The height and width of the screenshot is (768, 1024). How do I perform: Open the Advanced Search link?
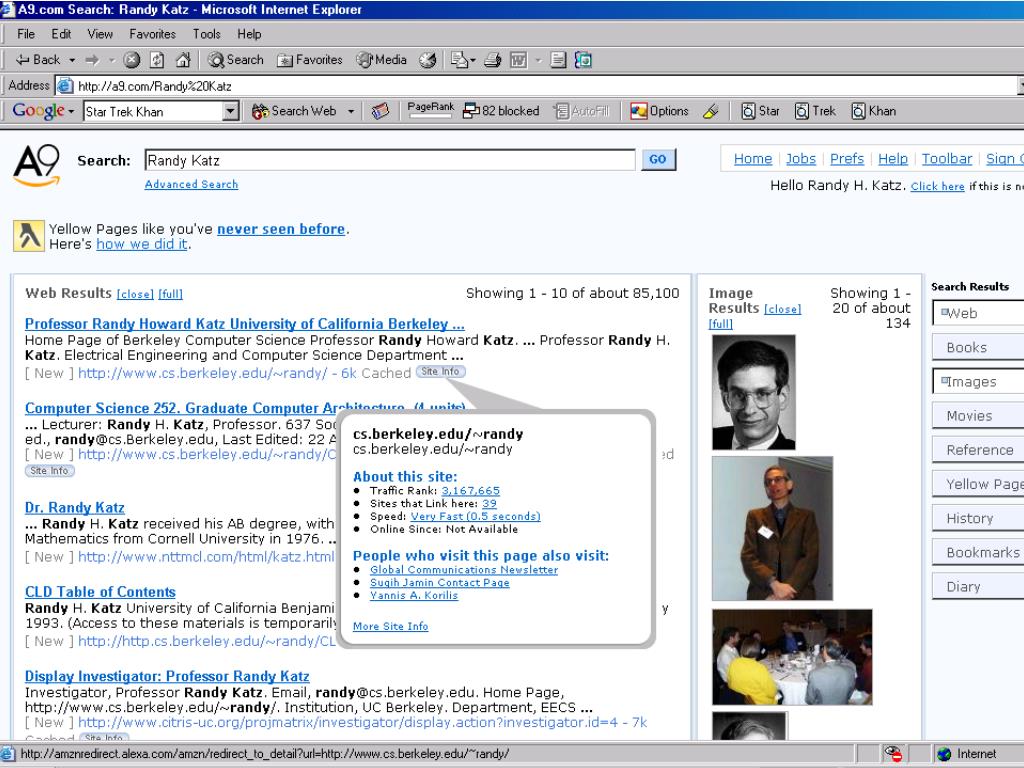191,185
